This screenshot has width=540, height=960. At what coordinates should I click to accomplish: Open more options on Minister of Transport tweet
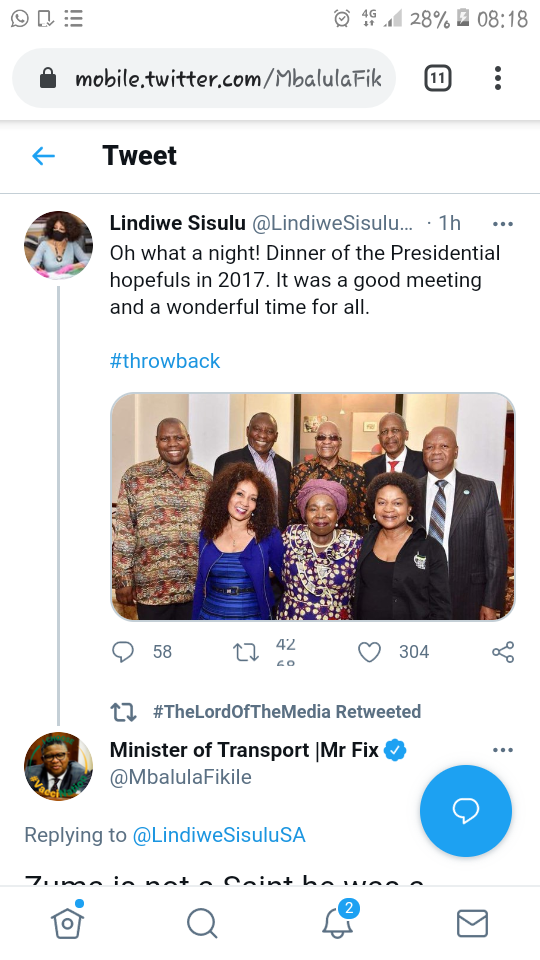[503, 750]
